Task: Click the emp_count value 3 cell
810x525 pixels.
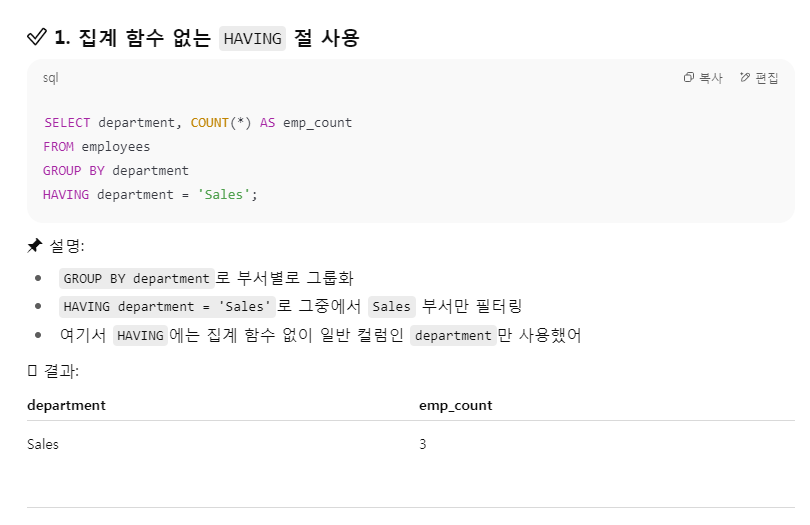Action: [x=423, y=444]
